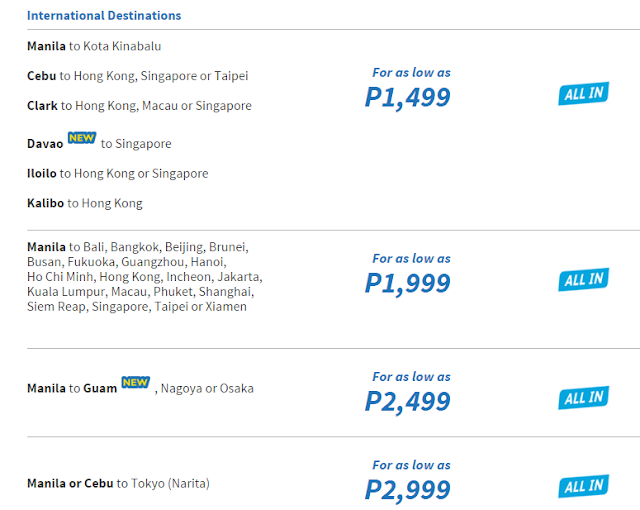Click the Manila to Bali, Bangkok destinations list
This screenshot has height=510, width=640.
click(145, 277)
